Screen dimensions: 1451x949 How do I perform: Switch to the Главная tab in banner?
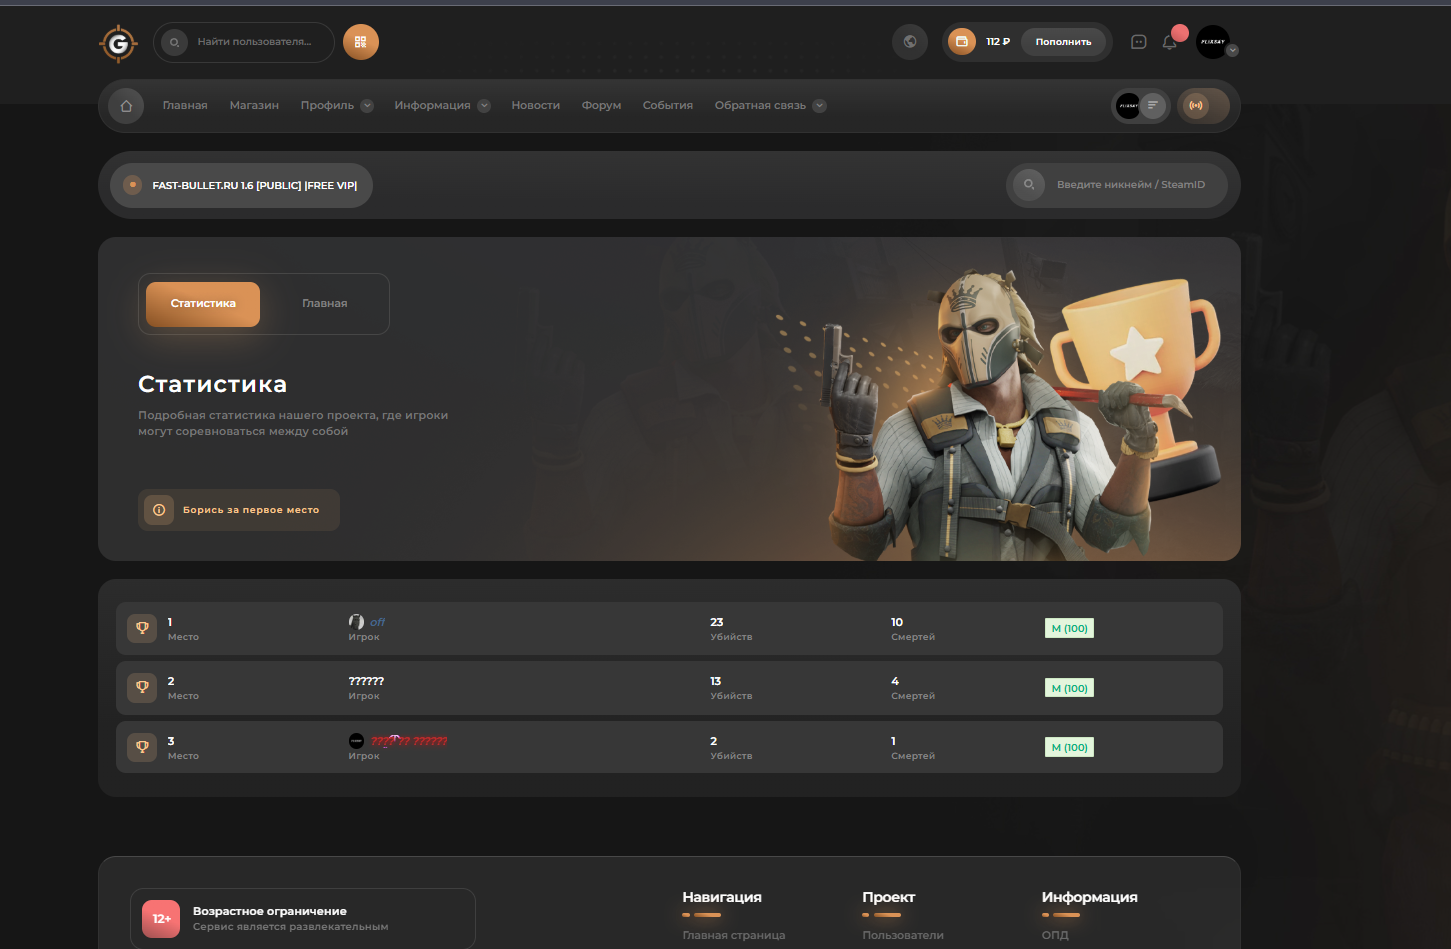pyautogui.click(x=325, y=304)
